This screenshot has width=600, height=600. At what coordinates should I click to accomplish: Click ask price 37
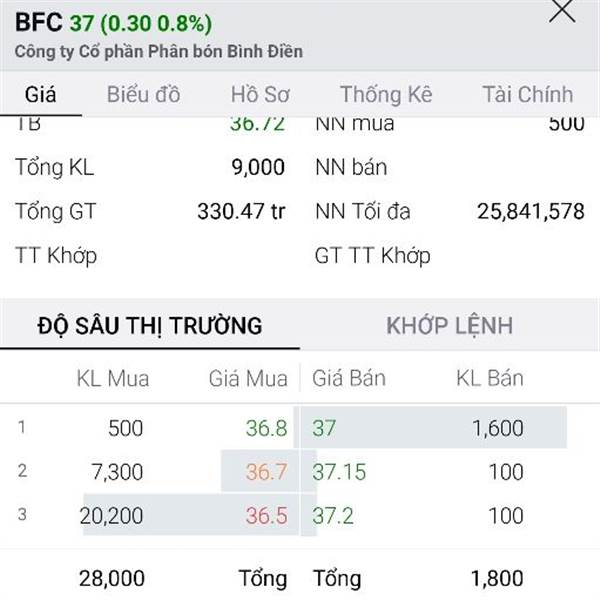324,428
